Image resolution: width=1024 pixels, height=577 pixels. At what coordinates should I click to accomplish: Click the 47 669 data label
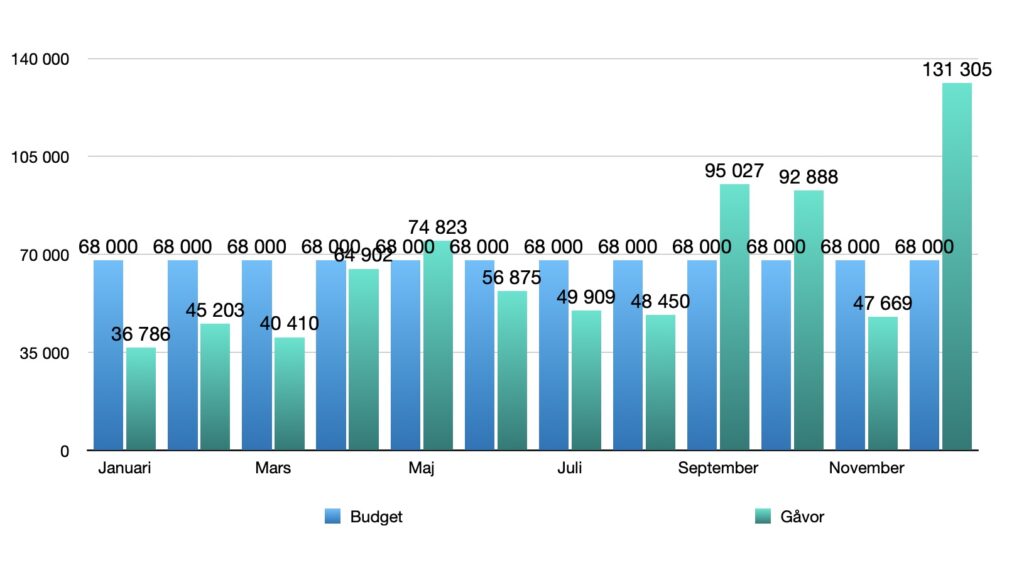point(882,303)
